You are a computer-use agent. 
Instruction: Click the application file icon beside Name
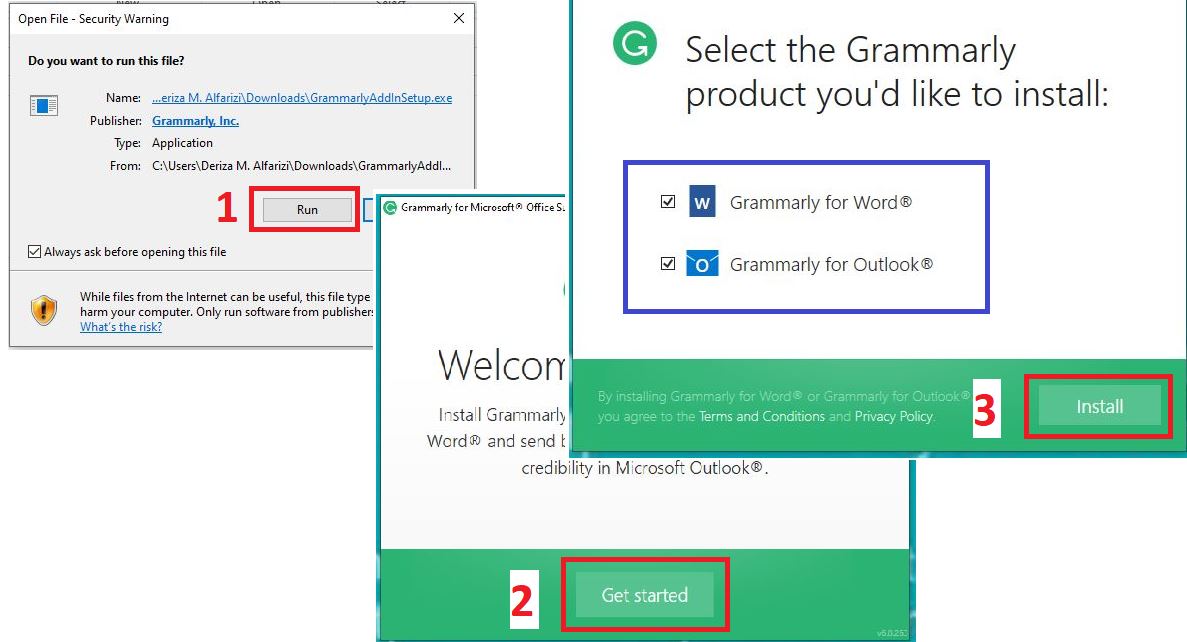(44, 105)
